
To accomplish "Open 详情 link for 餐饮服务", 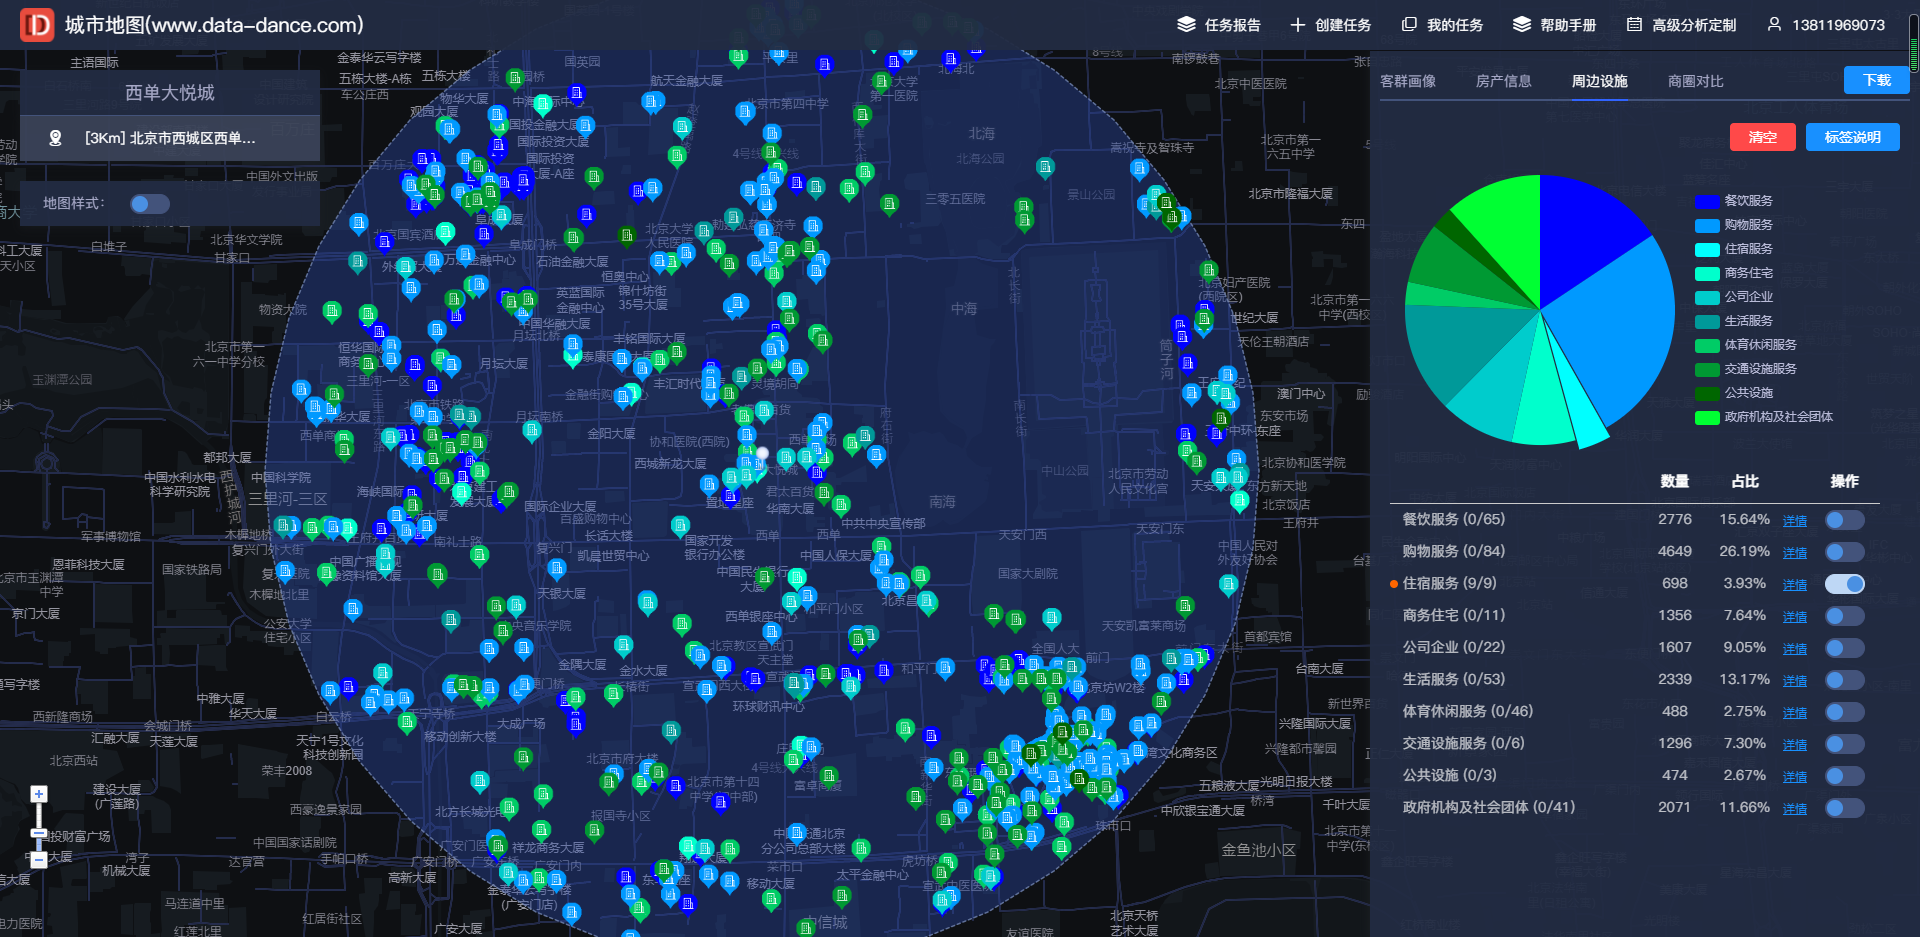I will [1795, 521].
